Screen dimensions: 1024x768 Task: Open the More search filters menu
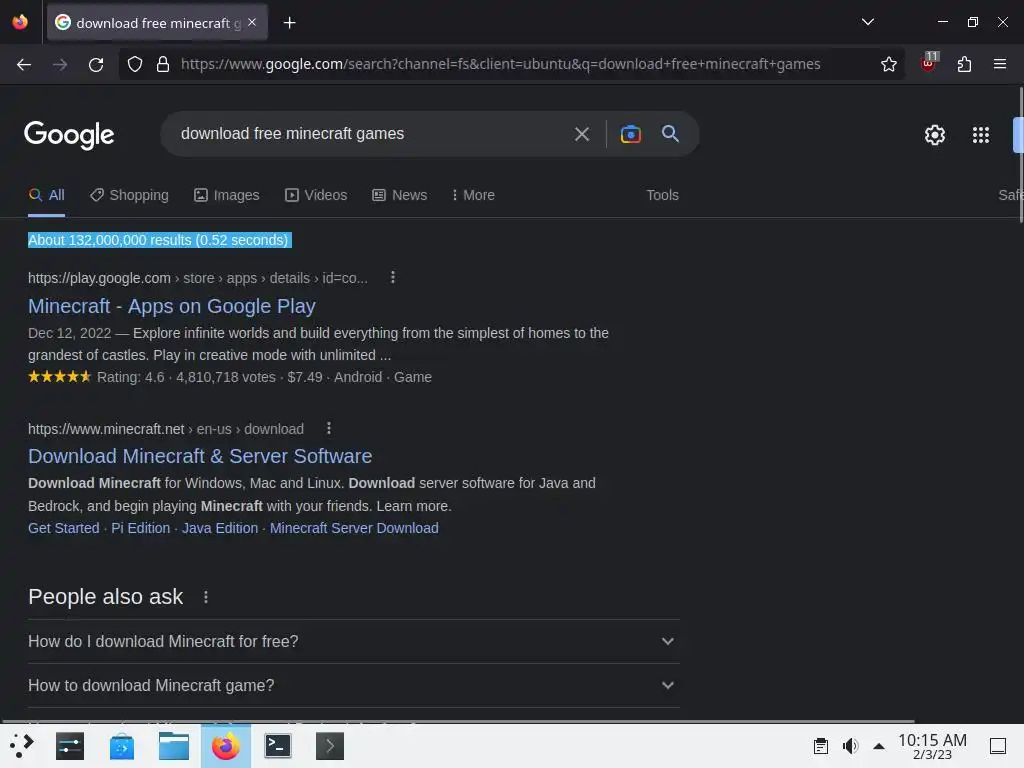click(473, 195)
